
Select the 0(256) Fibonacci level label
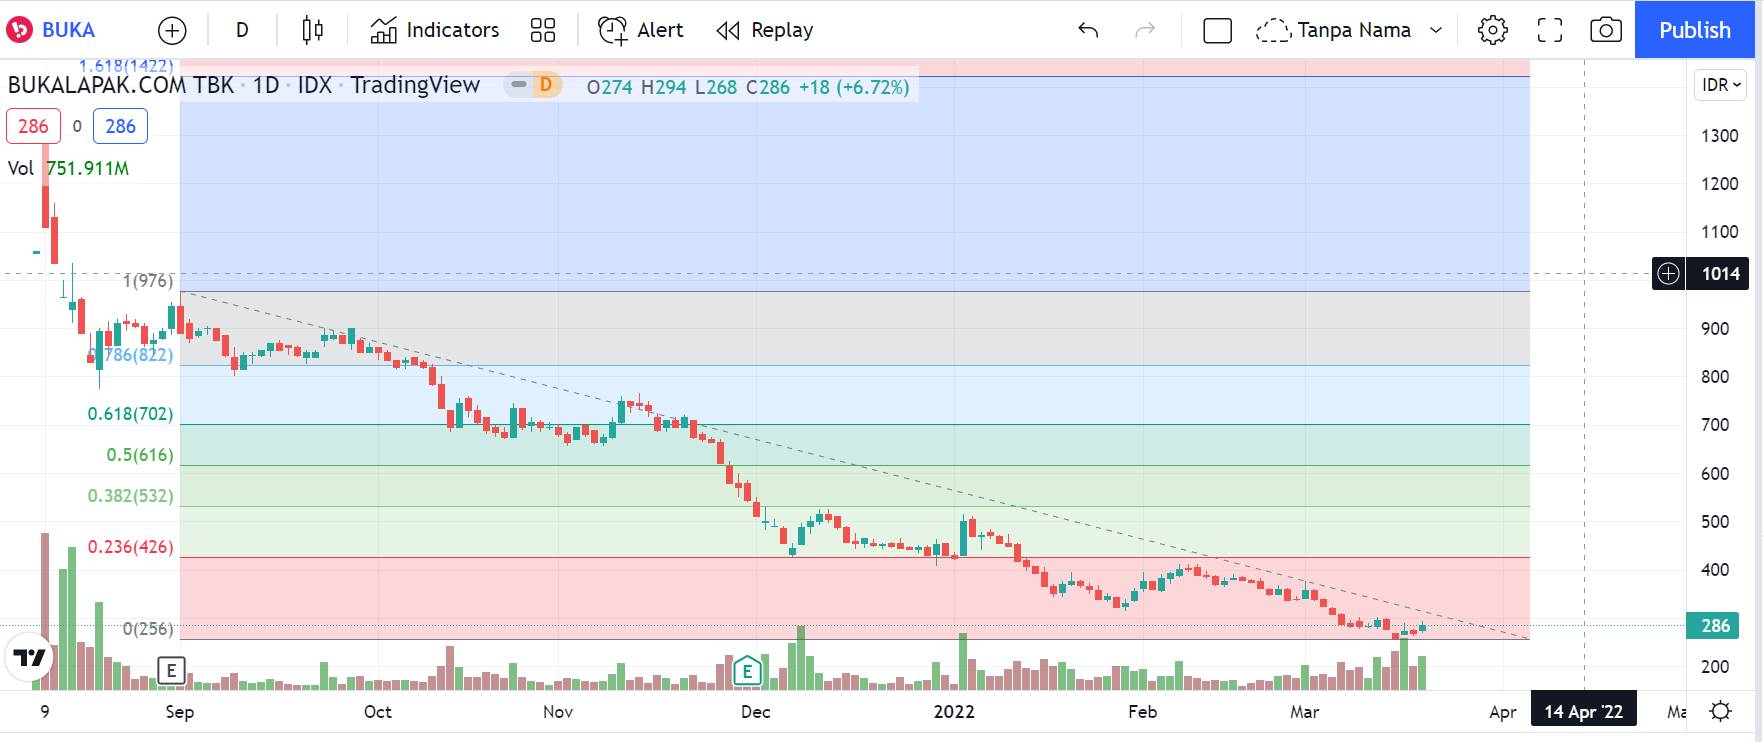click(148, 629)
